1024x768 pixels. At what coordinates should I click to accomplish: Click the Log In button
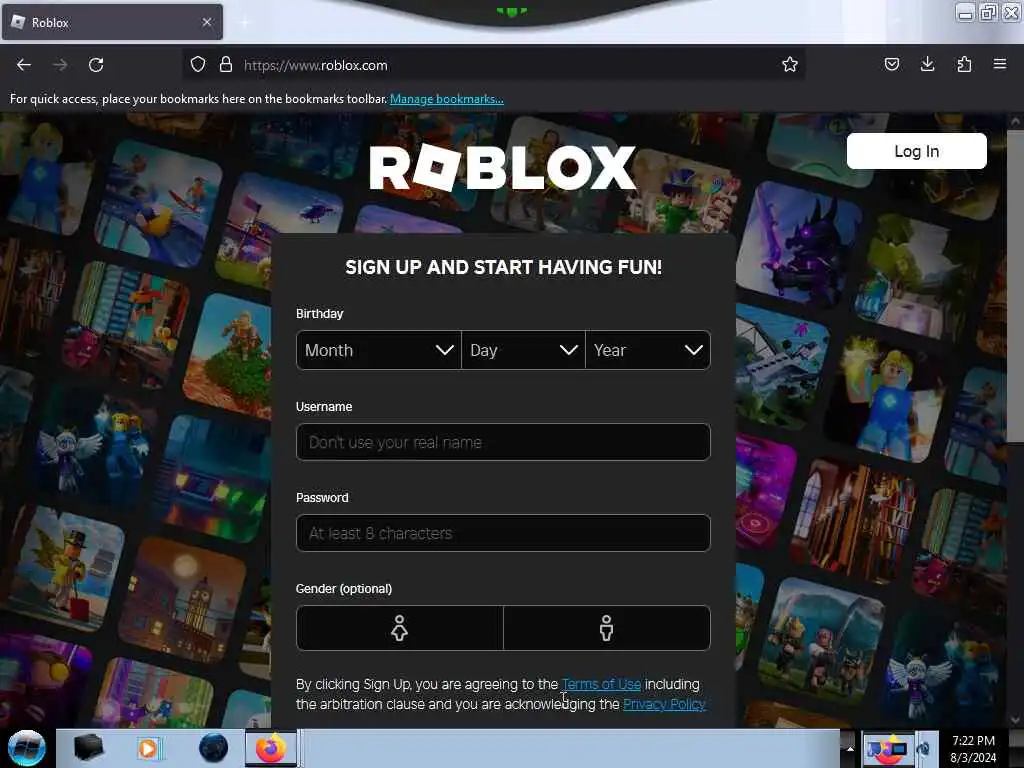pyautogui.click(x=916, y=151)
